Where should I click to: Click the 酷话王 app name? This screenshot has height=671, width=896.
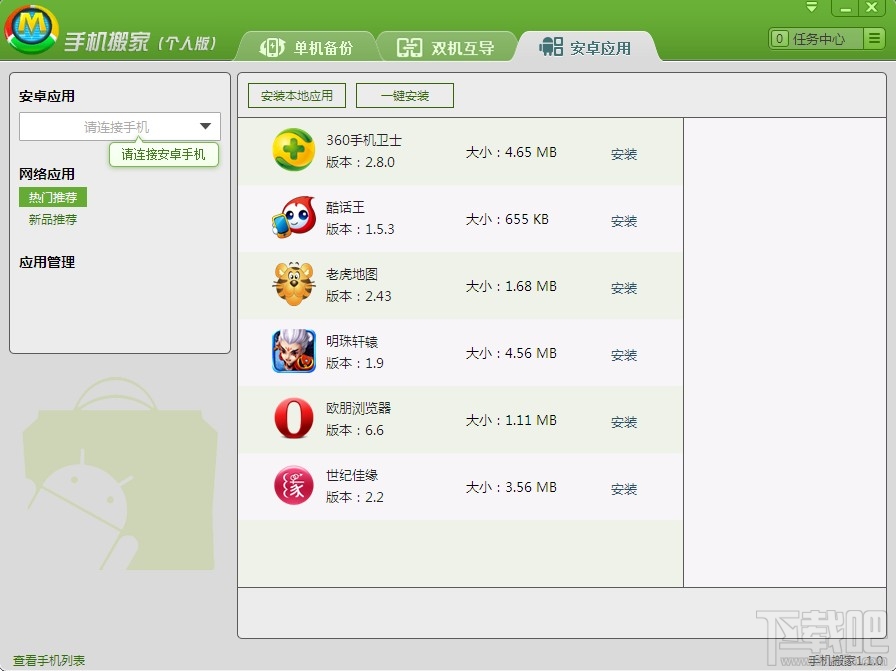[345, 207]
